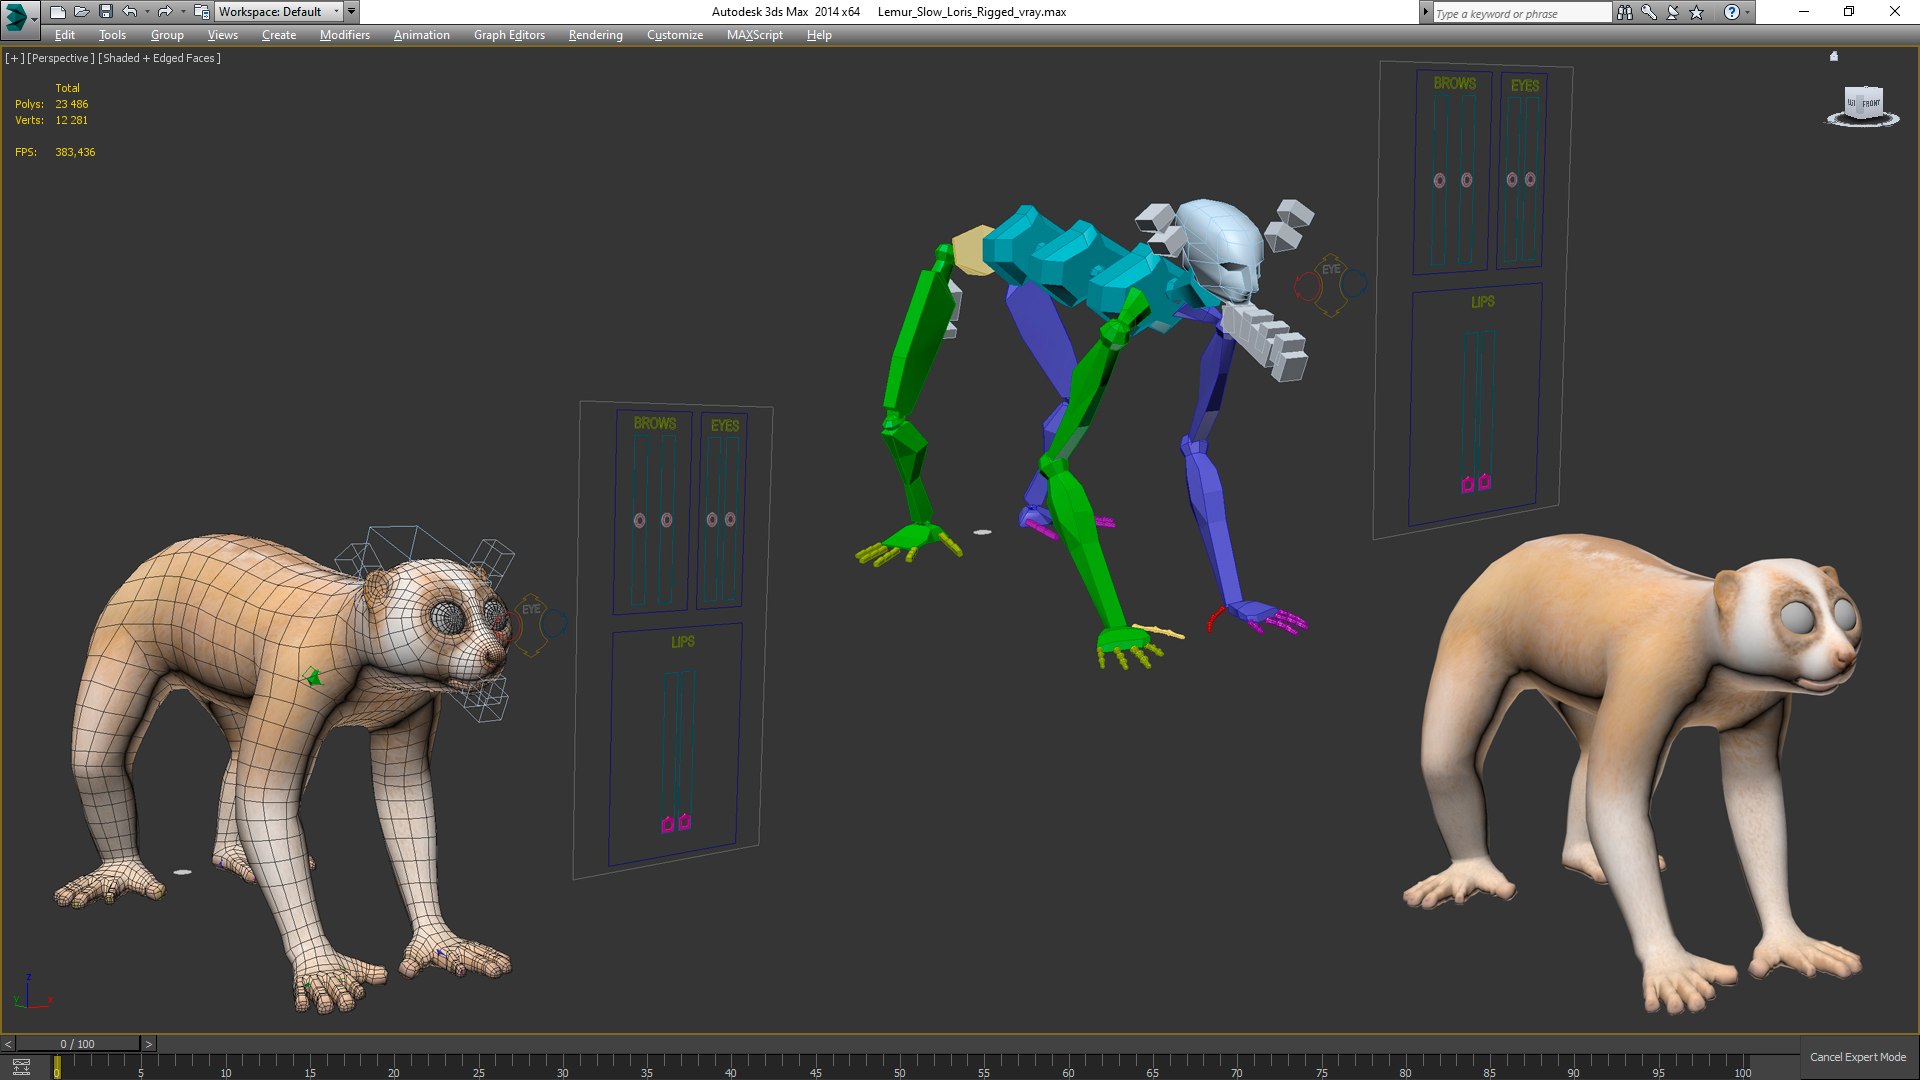This screenshot has height=1080, width=1920.
Task: Open the viewport [+] general menu
Action: click(14, 58)
